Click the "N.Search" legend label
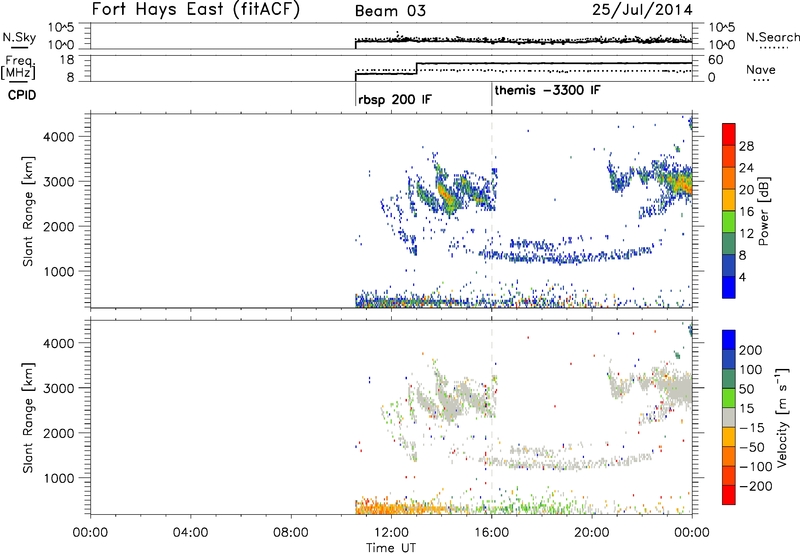 [772, 37]
